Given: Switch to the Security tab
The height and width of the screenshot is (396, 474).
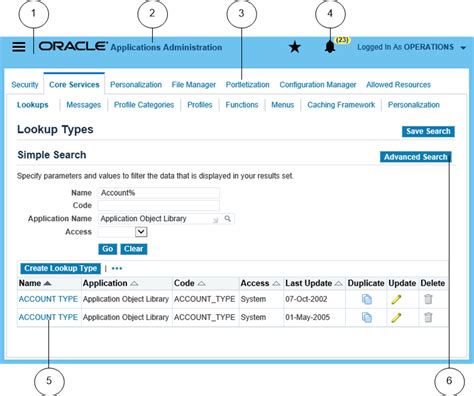Looking at the screenshot, I should [x=25, y=85].
